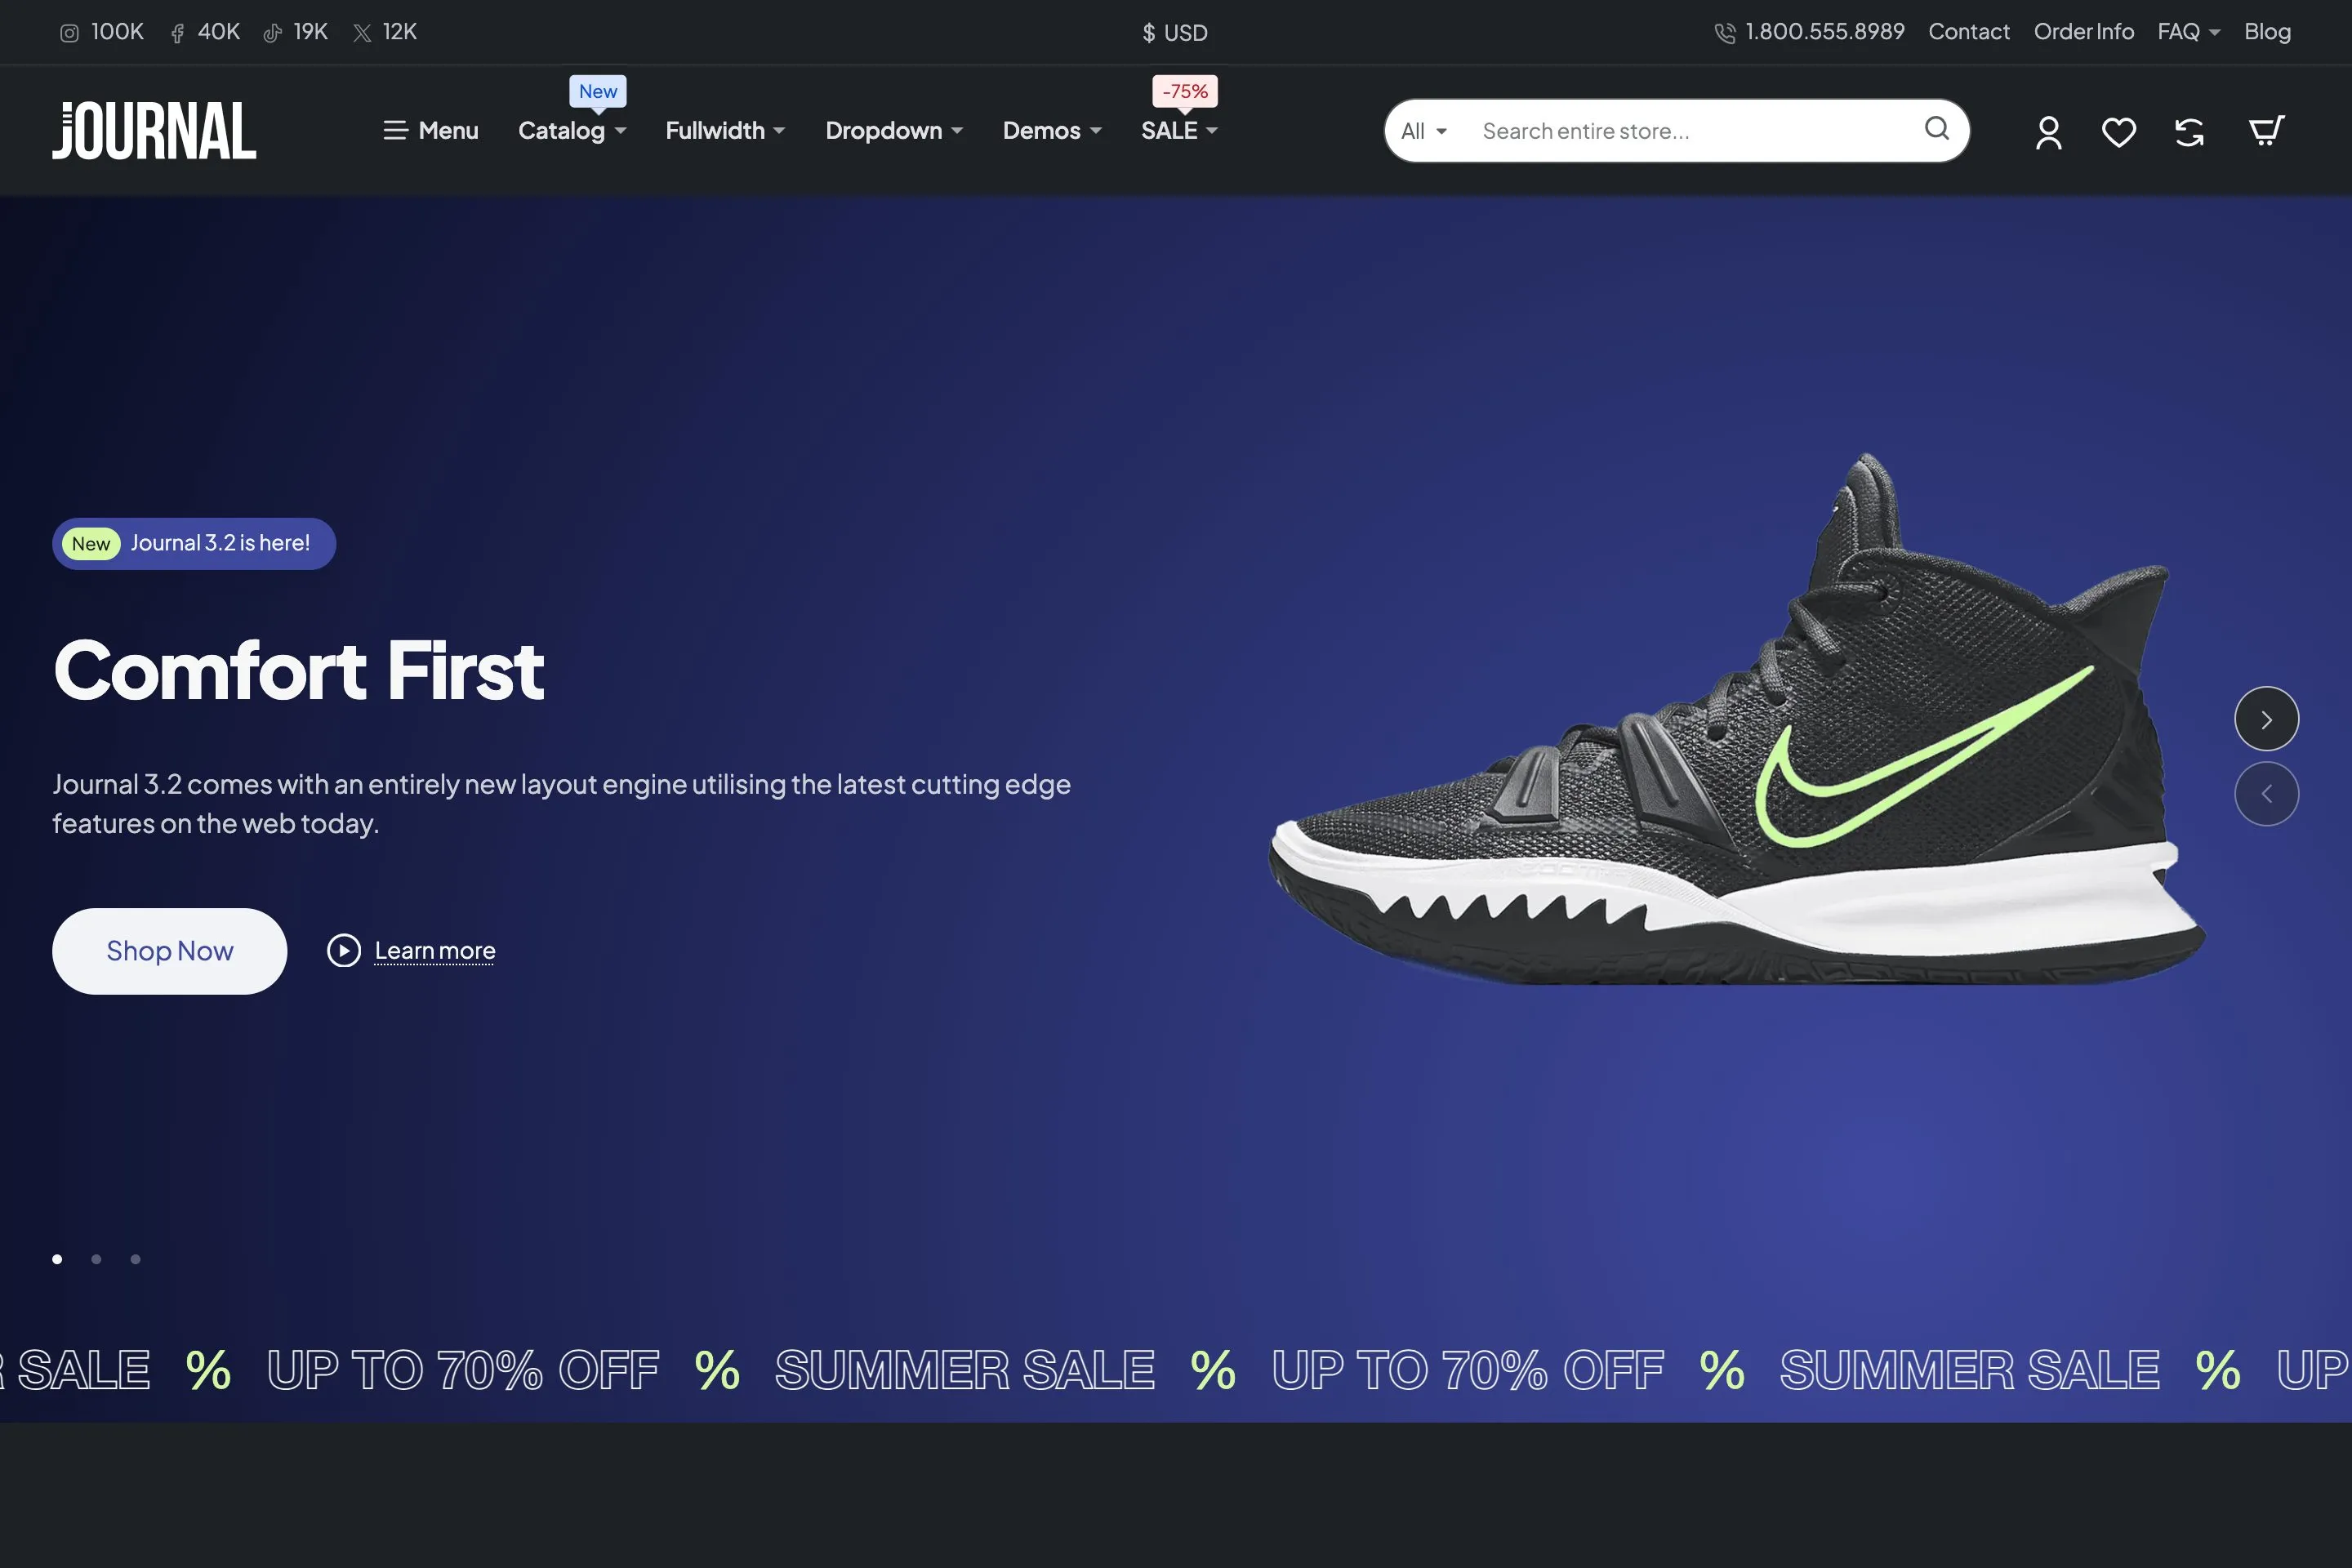Image resolution: width=2352 pixels, height=1568 pixels.
Task: Open the Facebook 40K social link
Action: pyautogui.click(x=205, y=32)
